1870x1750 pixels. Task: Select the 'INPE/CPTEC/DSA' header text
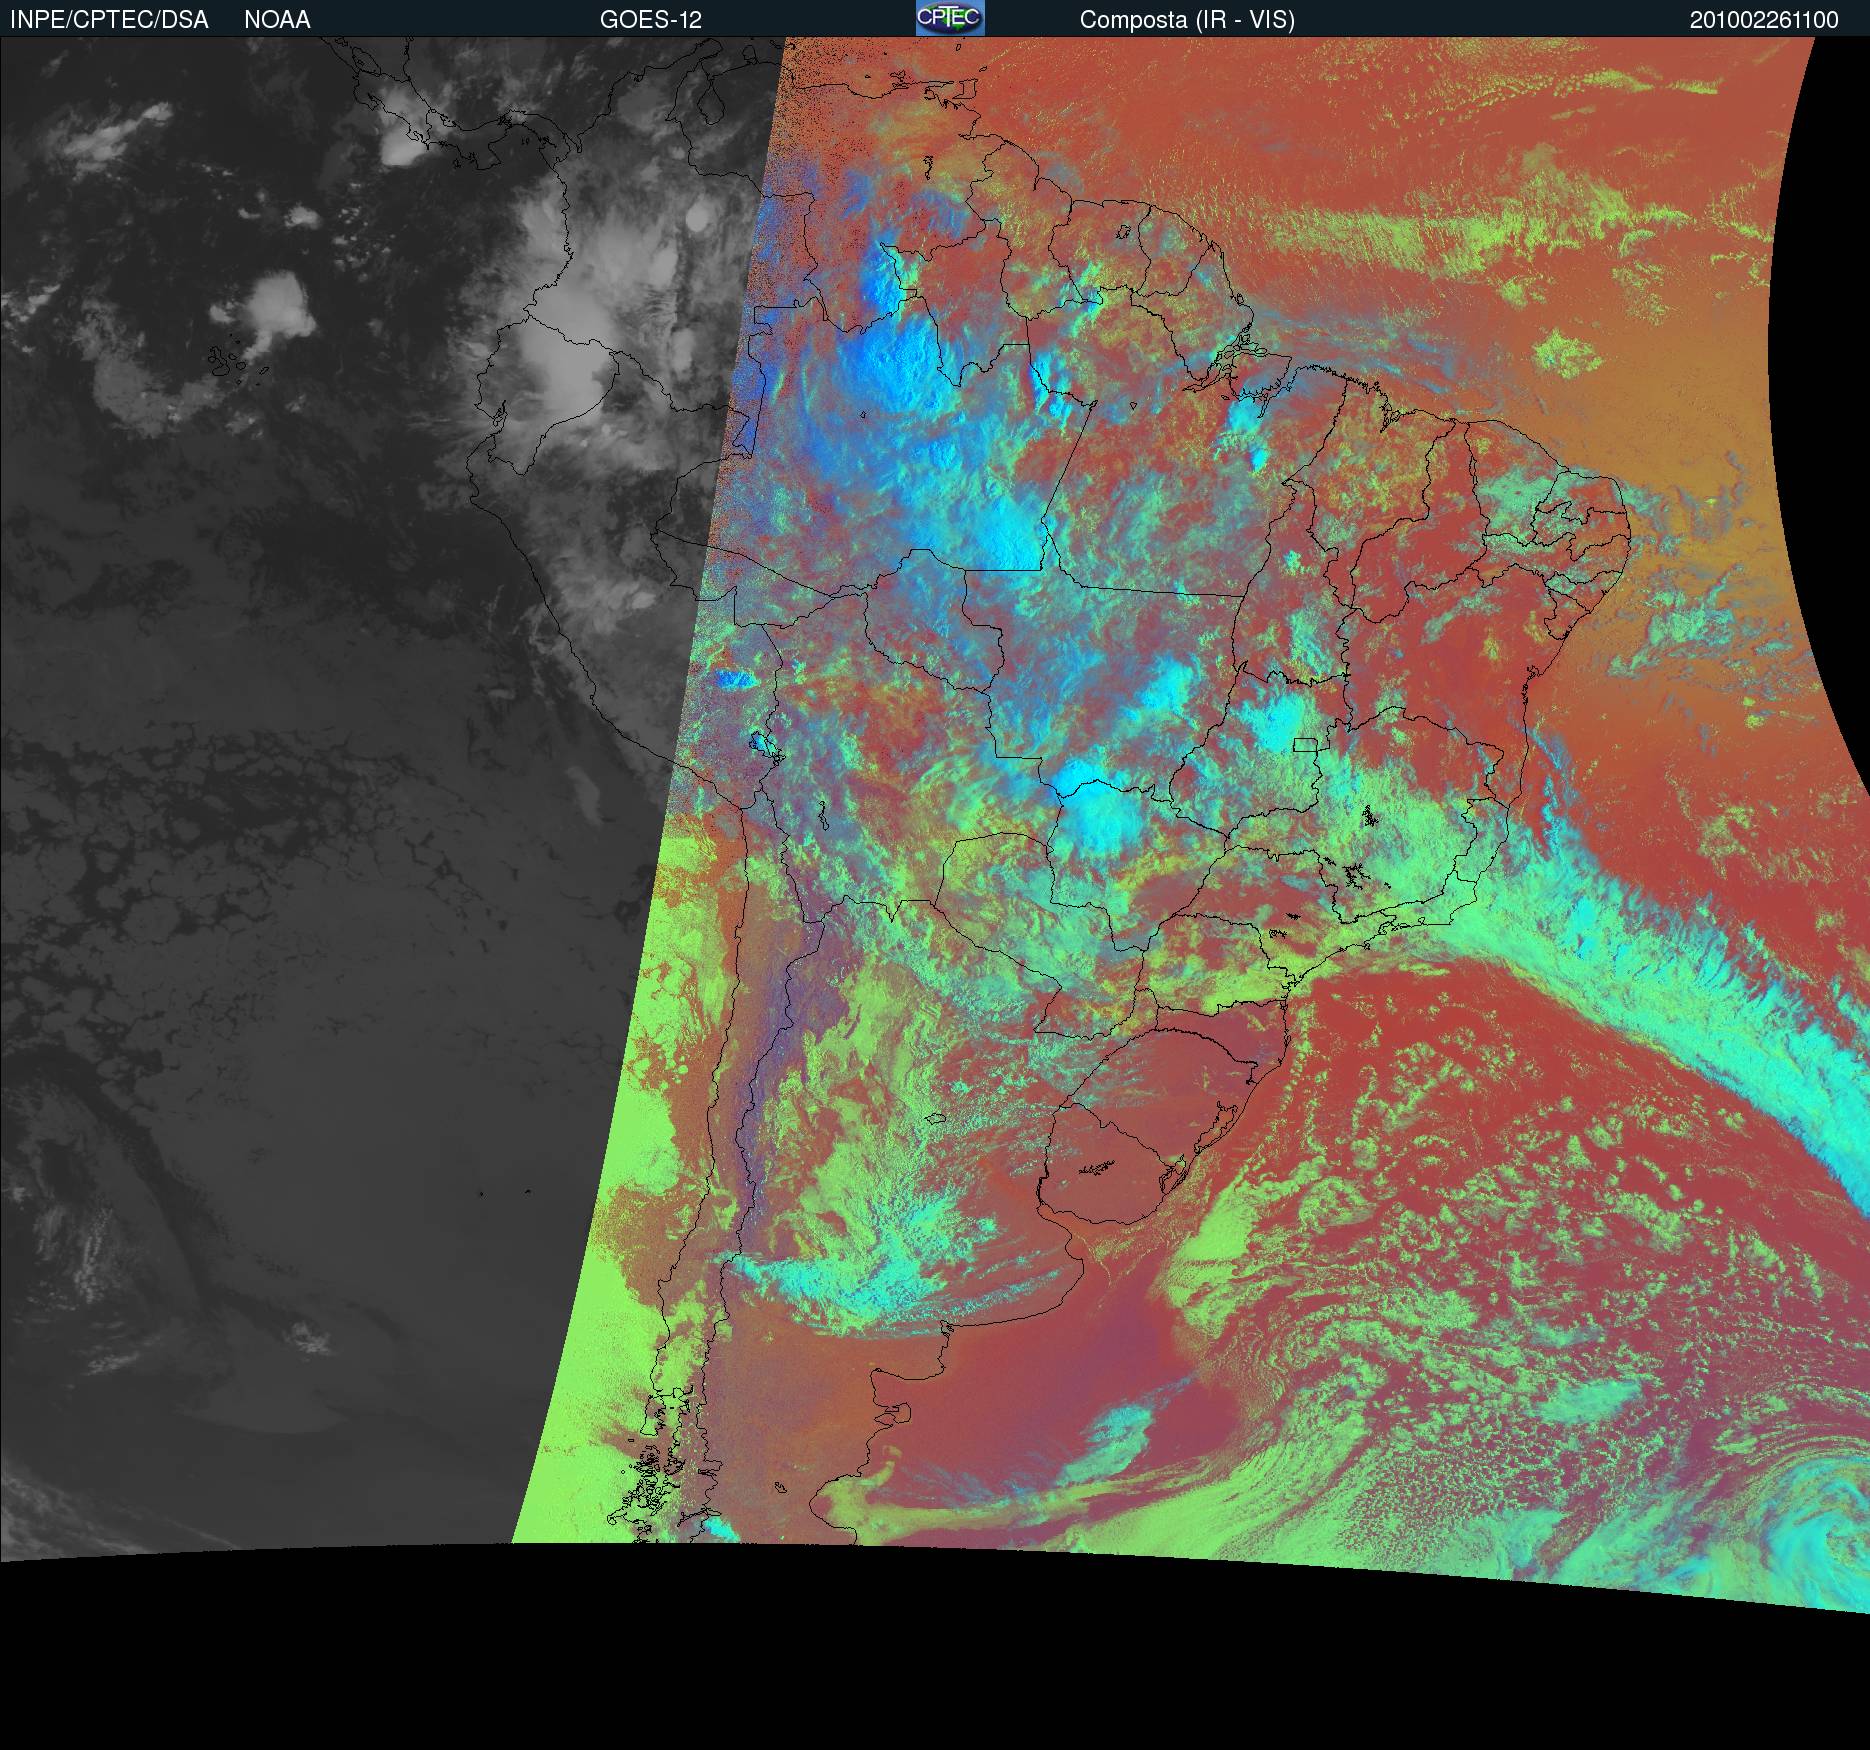(x=109, y=20)
